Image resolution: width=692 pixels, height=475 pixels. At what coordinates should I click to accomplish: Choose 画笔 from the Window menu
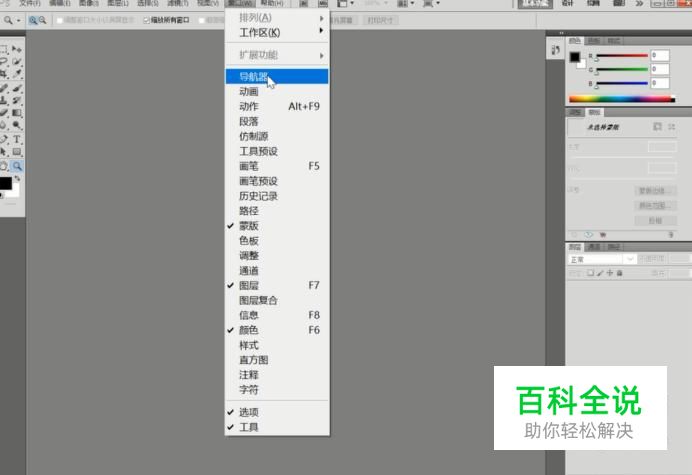tap(277, 166)
